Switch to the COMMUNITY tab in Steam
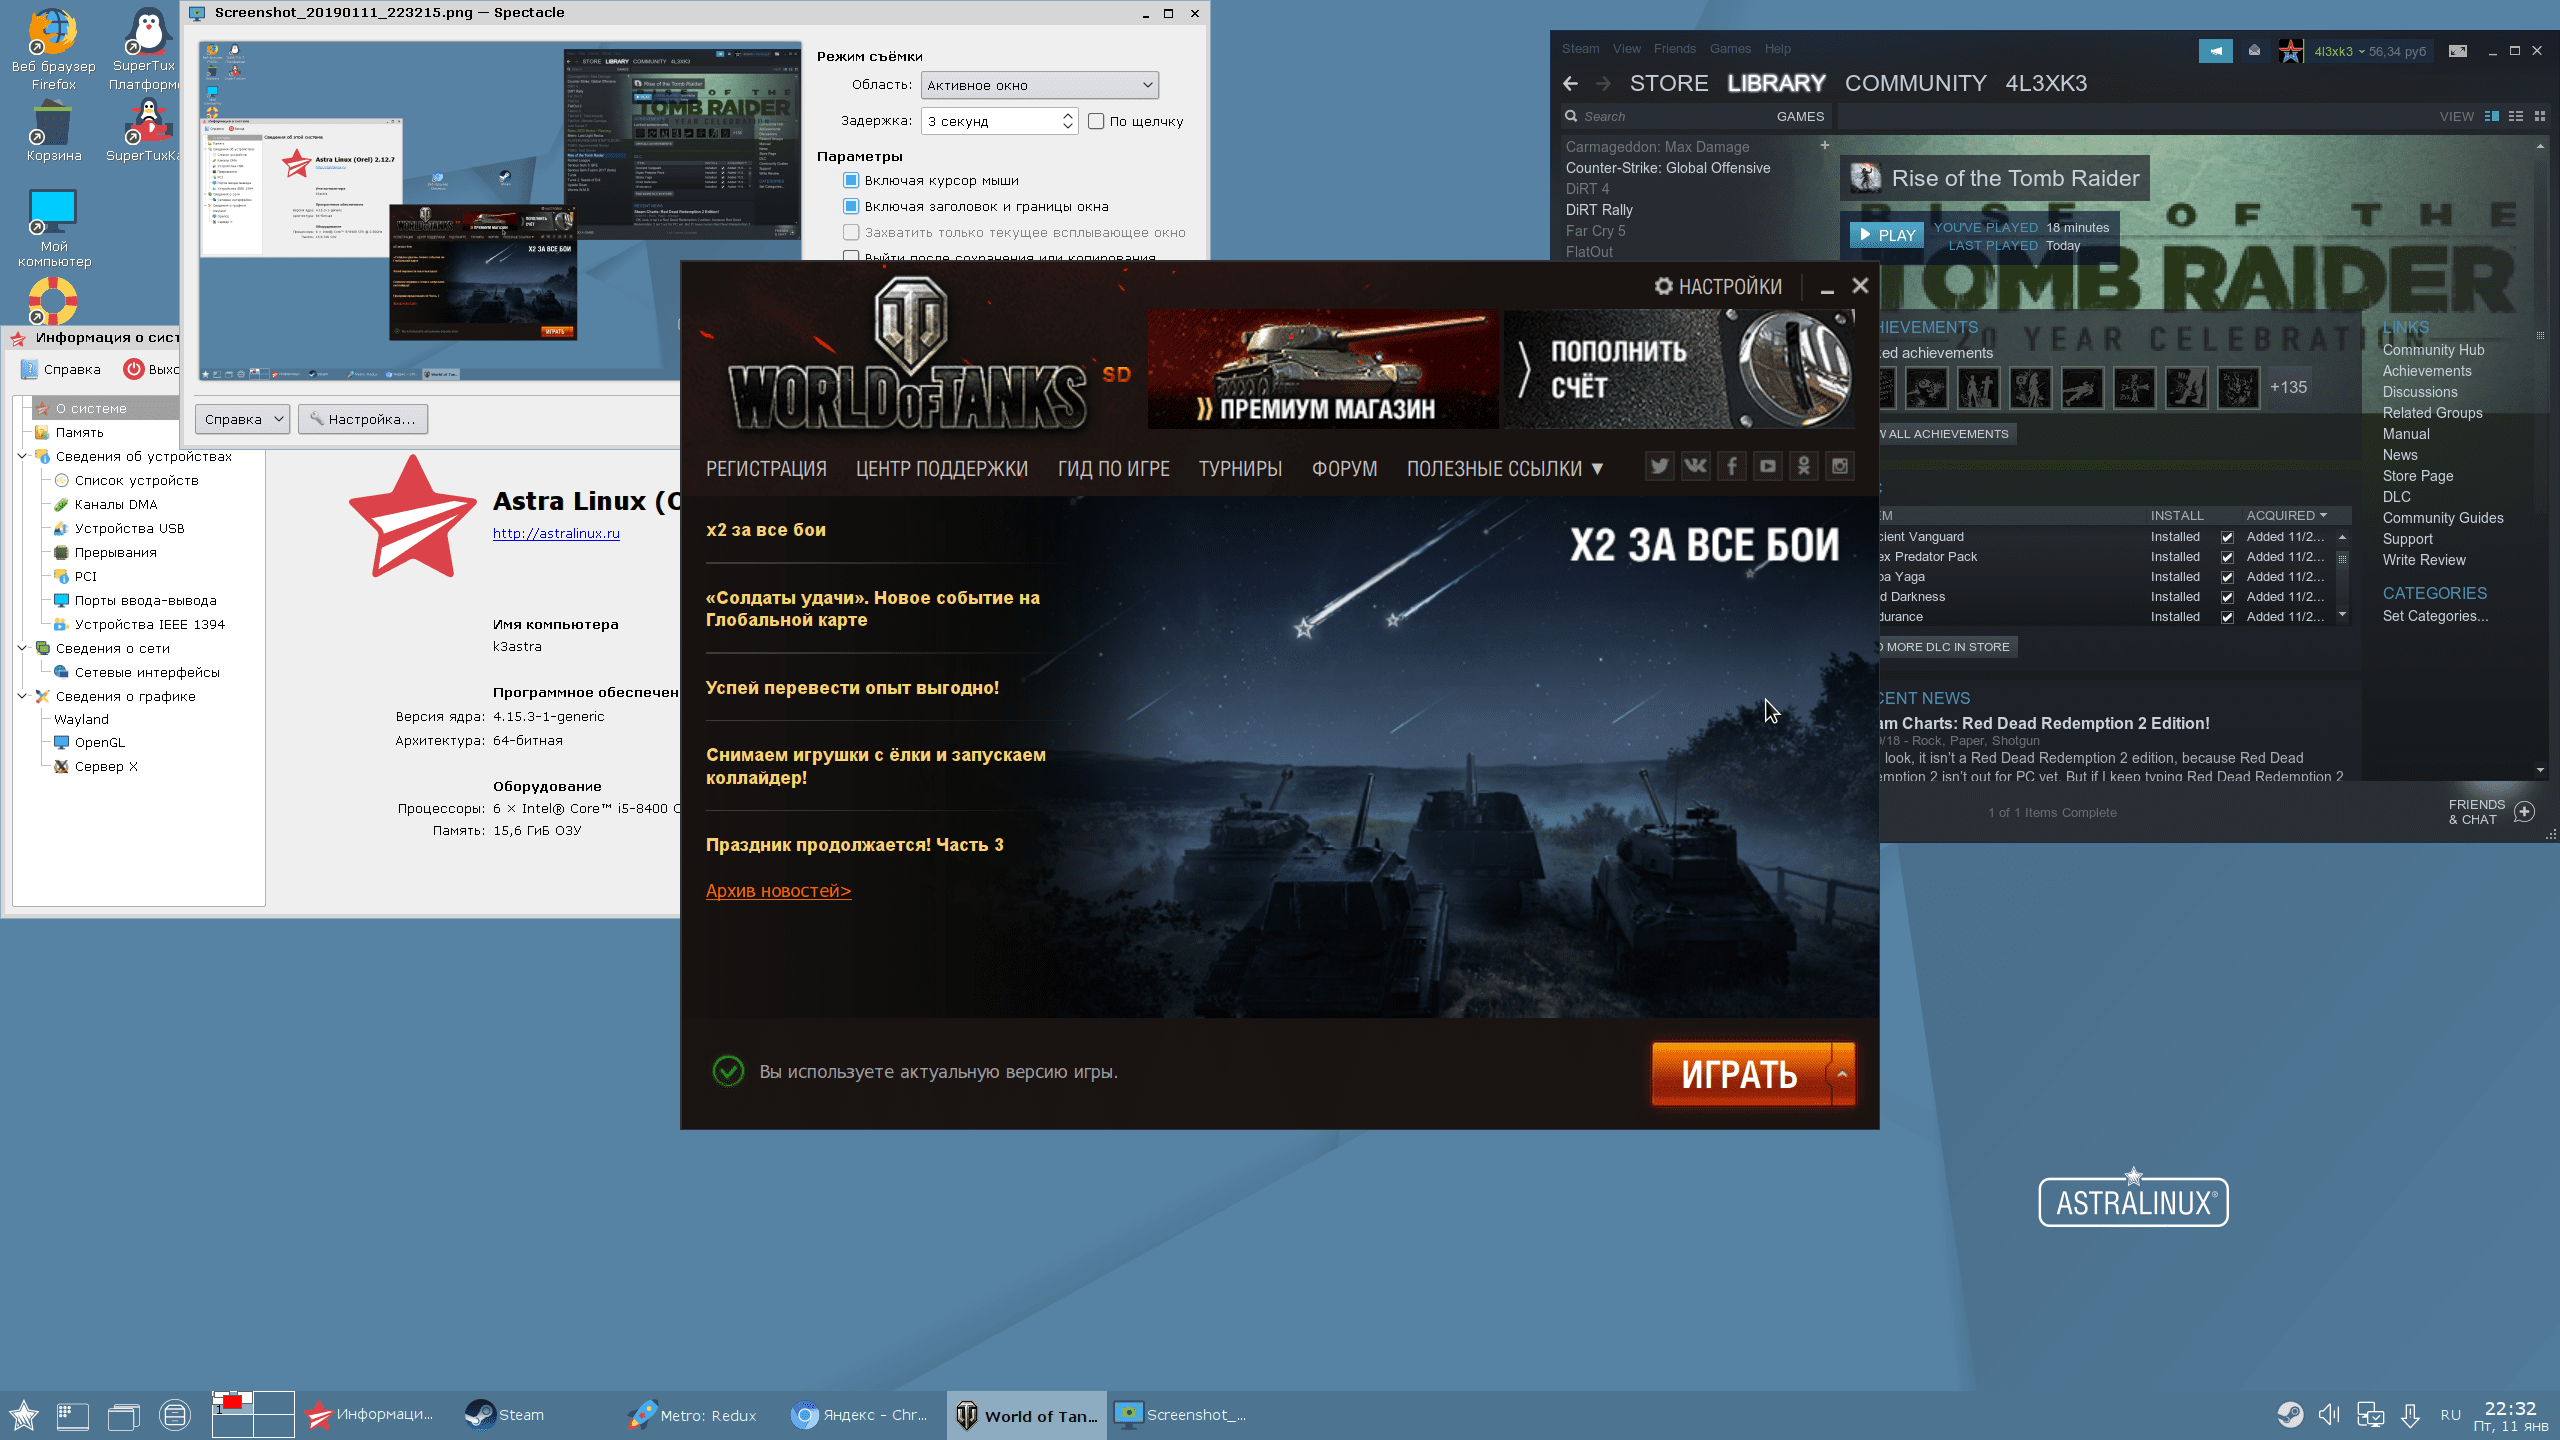 (1915, 84)
